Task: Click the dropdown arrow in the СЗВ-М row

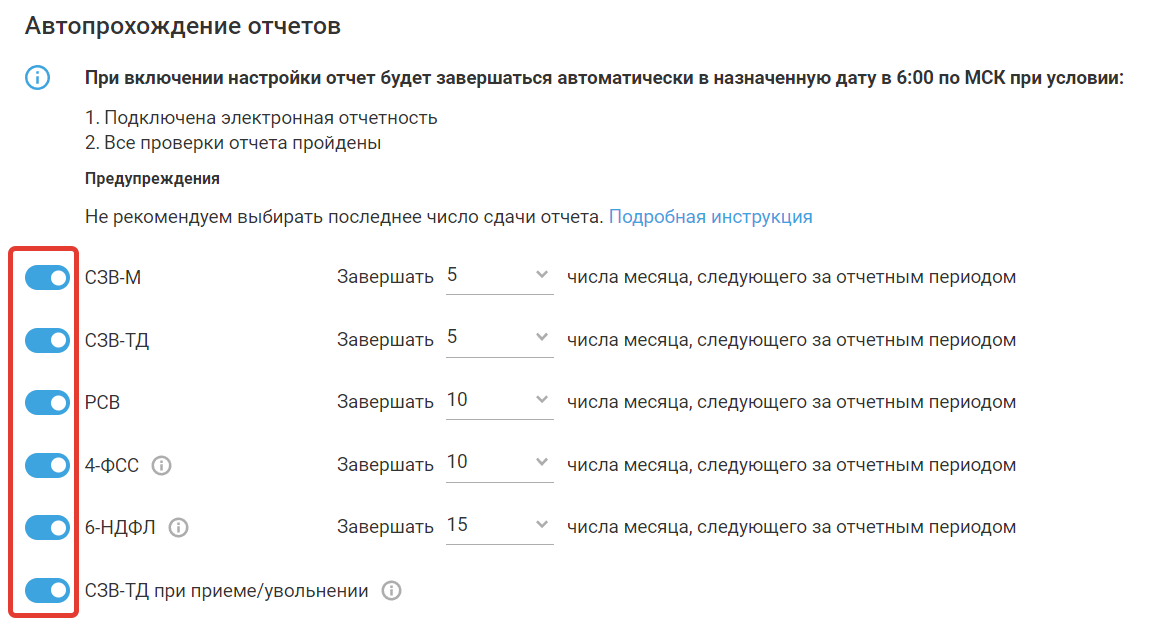Action: coord(541,275)
